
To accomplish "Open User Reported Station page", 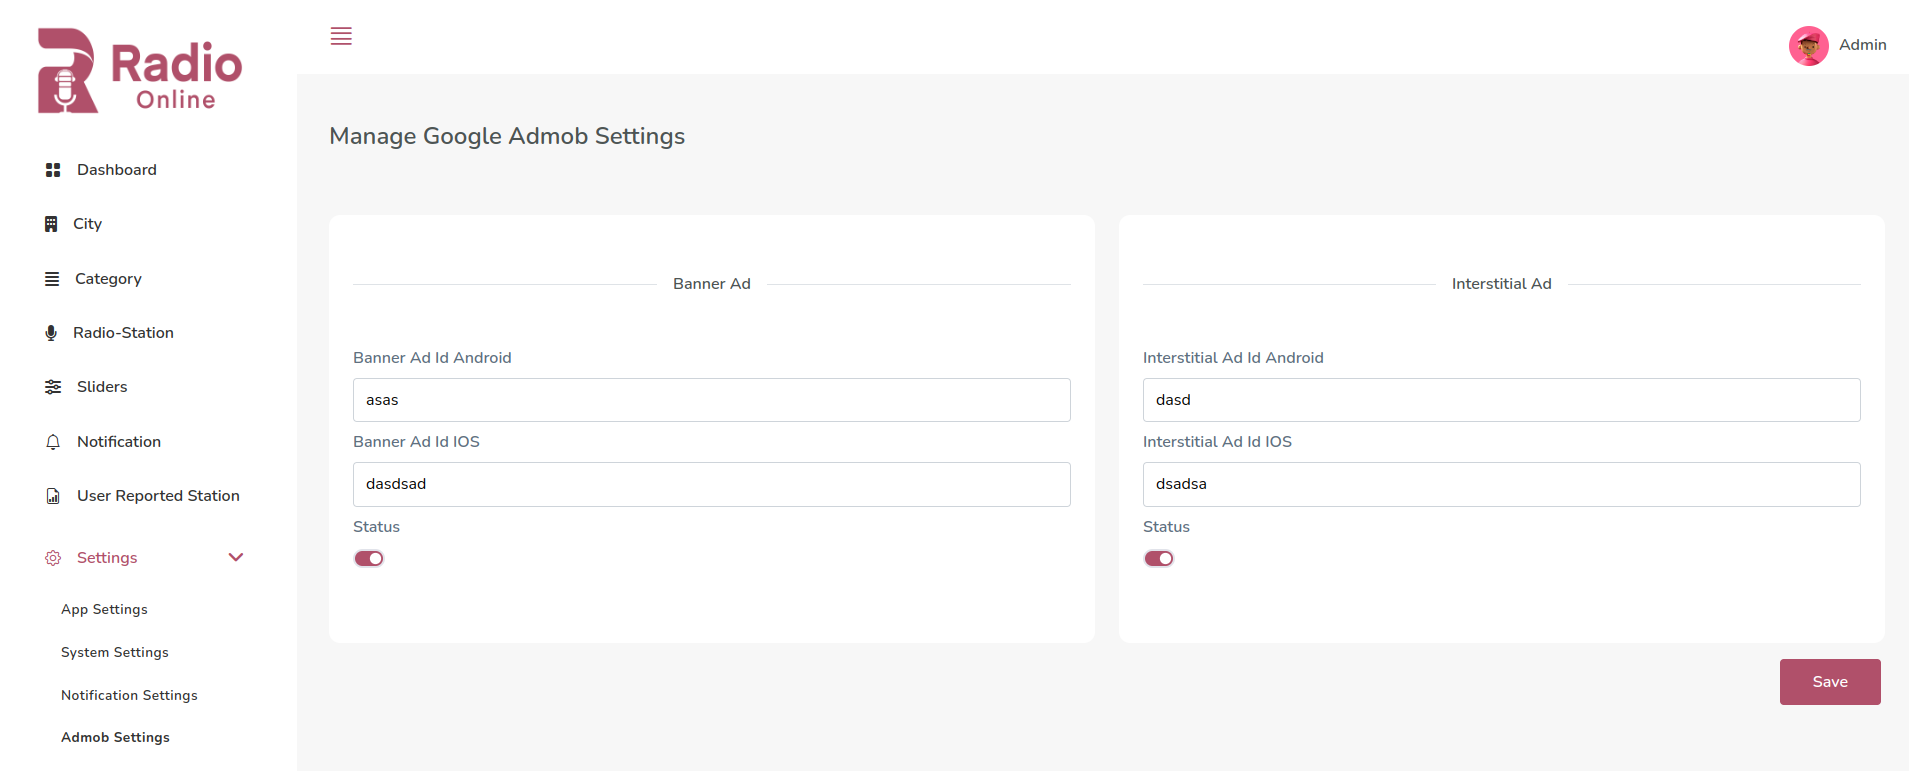I will click(158, 496).
